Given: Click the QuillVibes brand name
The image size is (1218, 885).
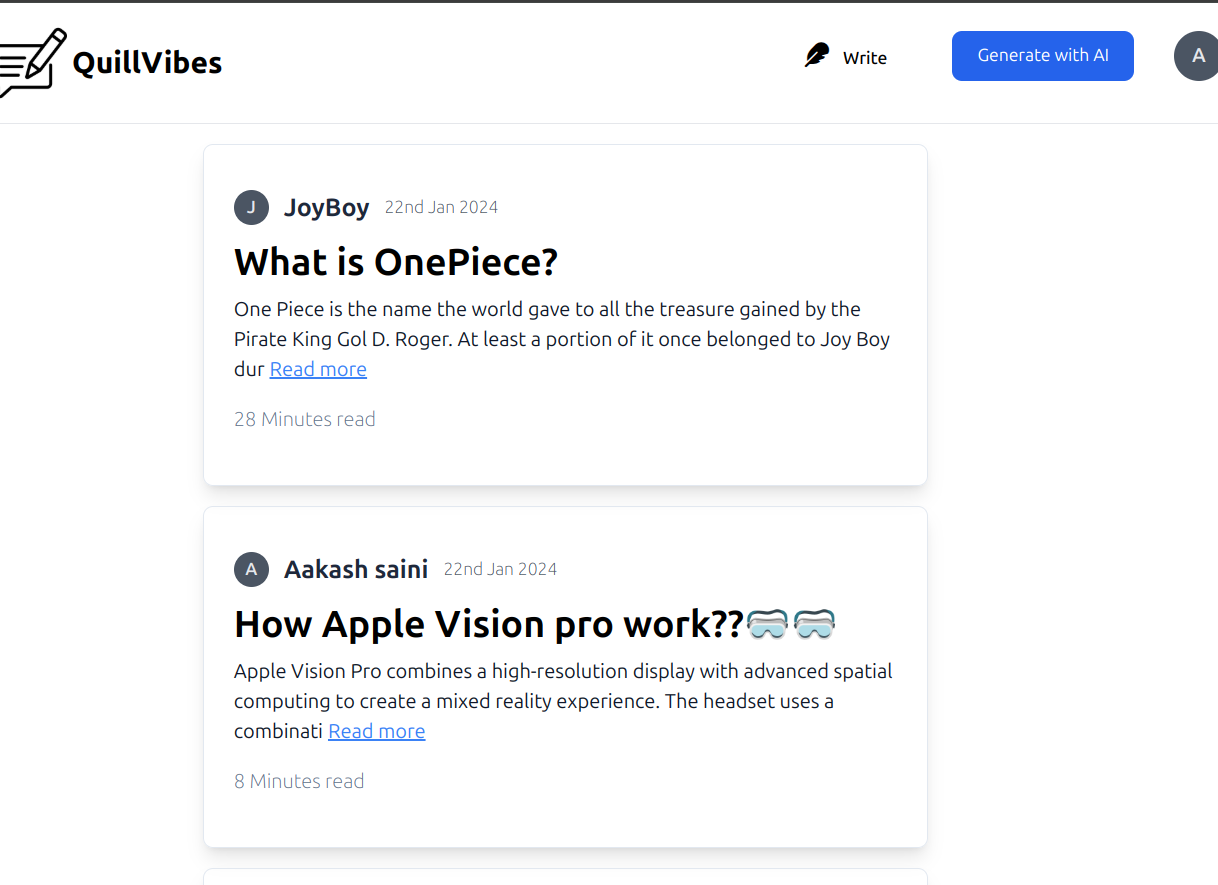Looking at the screenshot, I should point(147,63).
